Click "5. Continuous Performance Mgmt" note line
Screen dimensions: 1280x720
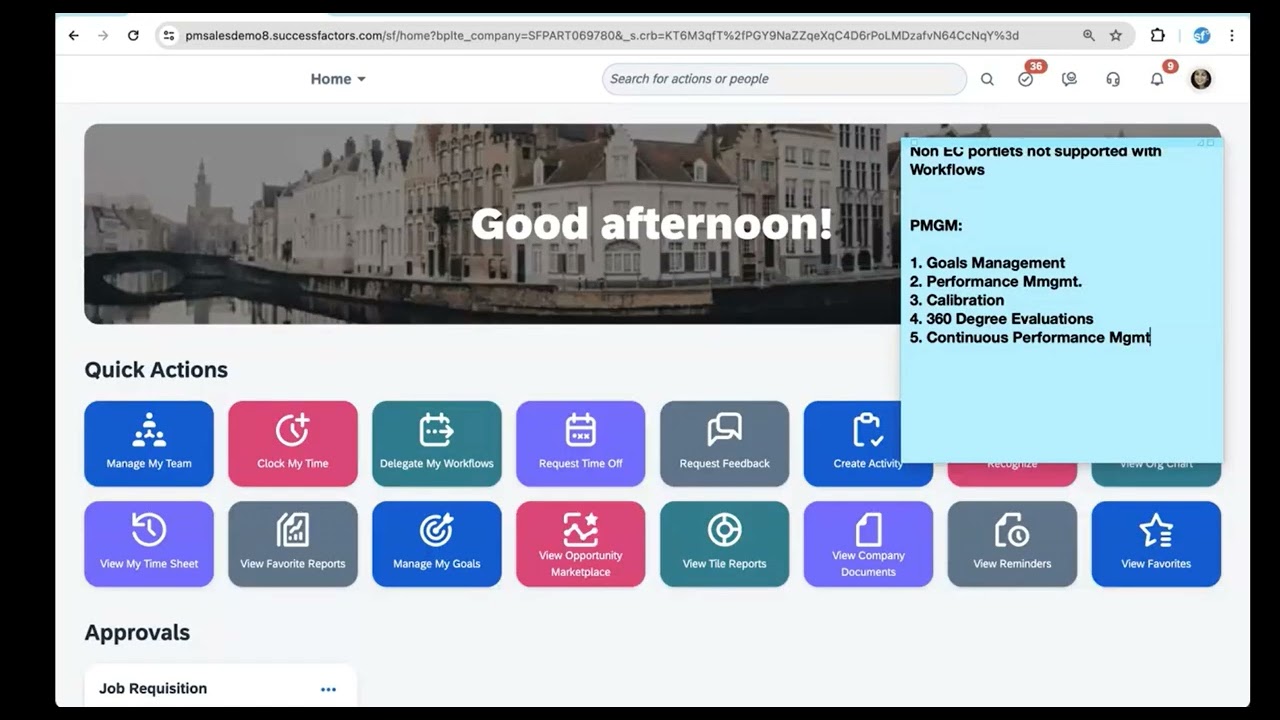(1030, 338)
